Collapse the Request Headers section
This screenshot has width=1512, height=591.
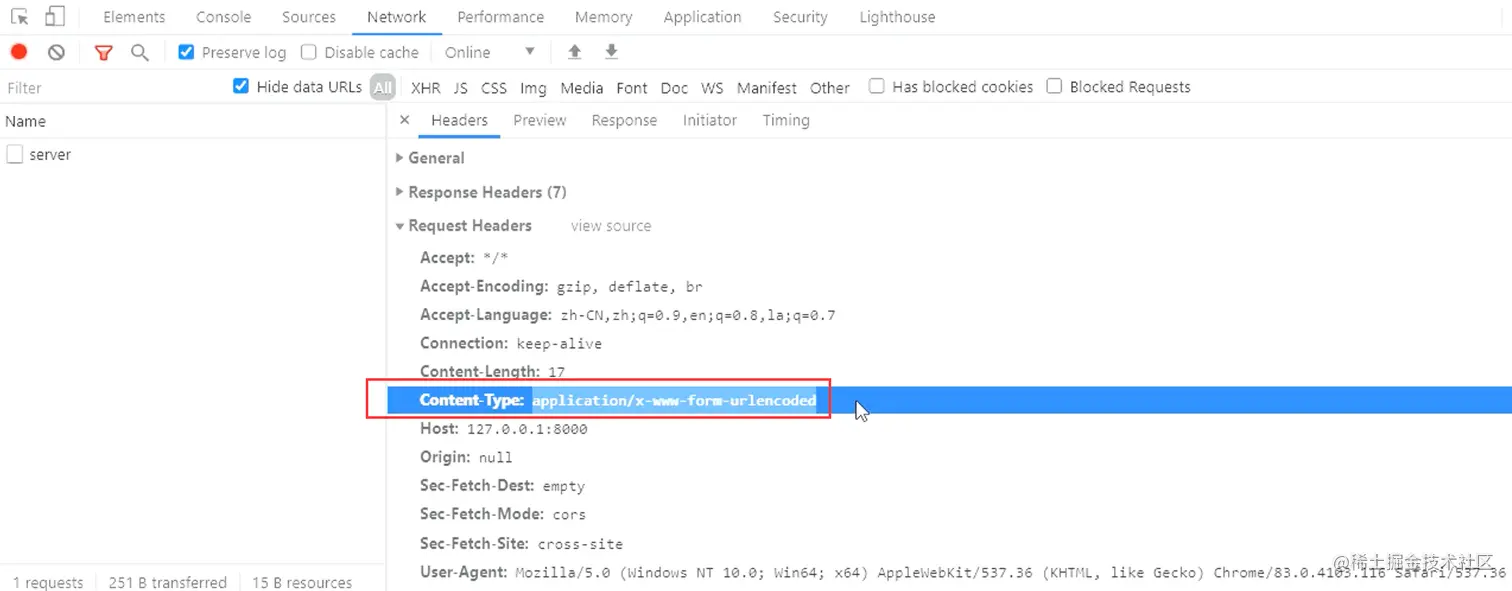click(x=463, y=226)
